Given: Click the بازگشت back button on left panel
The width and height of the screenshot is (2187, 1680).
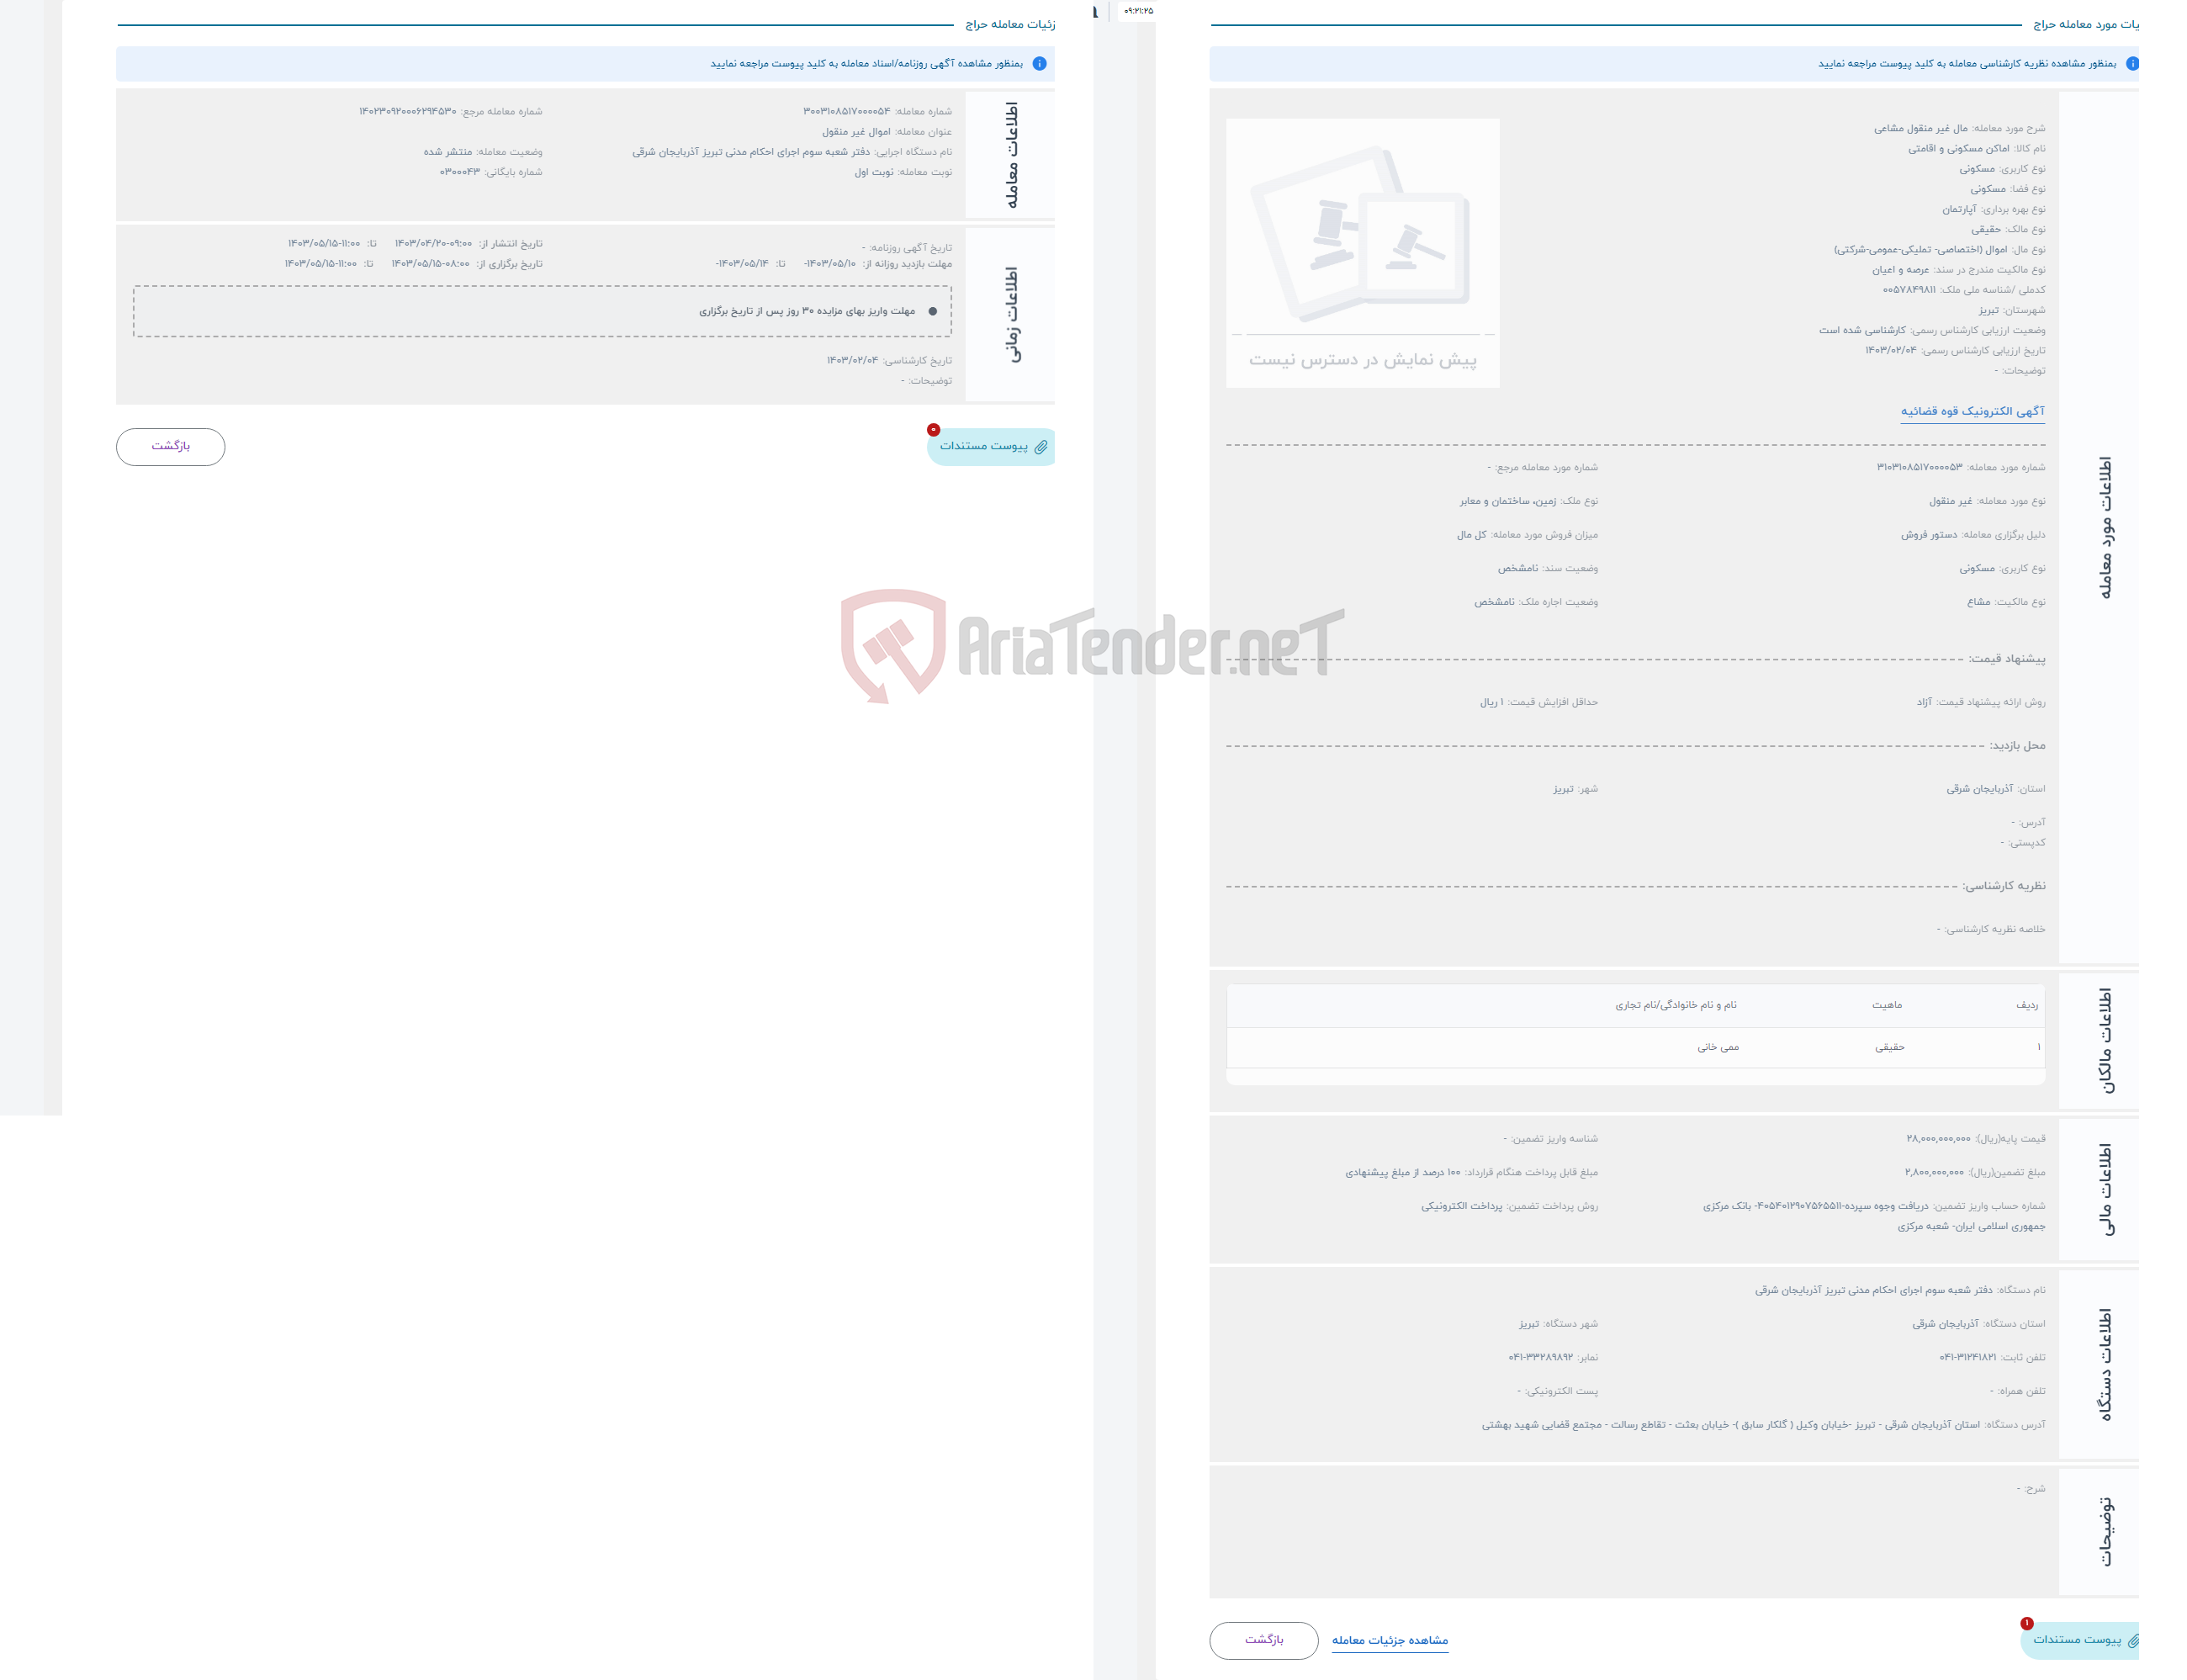Looking at the screenshot, I should pyautogui.click(x=169, y=445).
